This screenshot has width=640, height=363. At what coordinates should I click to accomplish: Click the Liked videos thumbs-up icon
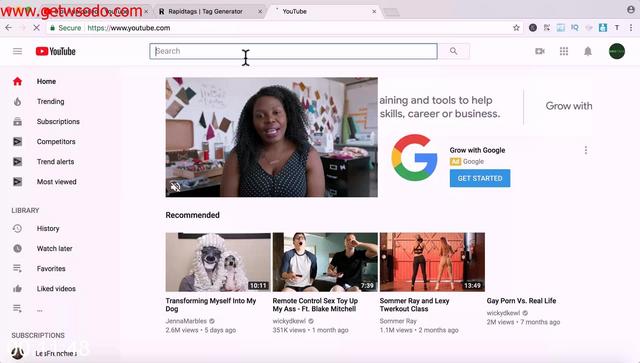pyautogui.click(x=17, y=288)
